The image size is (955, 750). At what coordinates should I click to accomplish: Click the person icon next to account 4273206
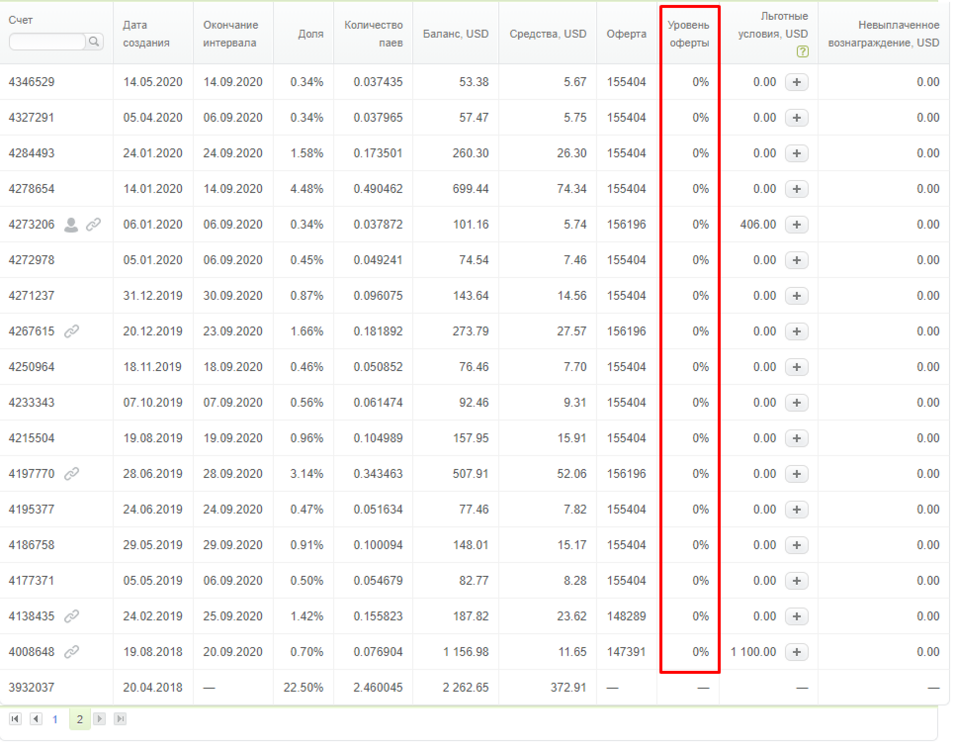[71, 225]
